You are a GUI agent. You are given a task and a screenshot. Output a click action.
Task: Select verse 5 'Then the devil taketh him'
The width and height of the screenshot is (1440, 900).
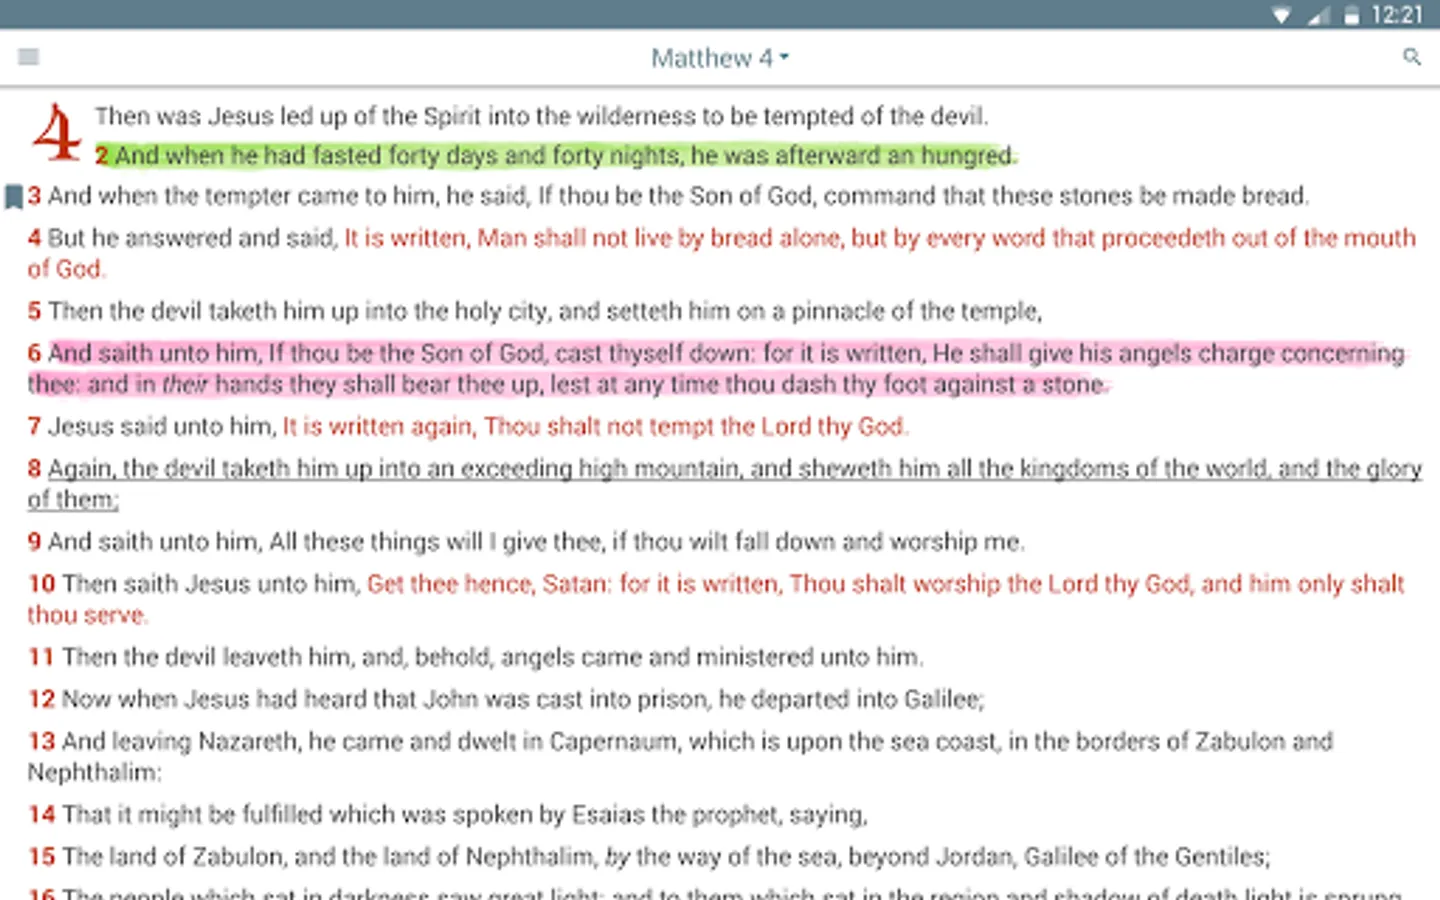[x=535, y=311]
